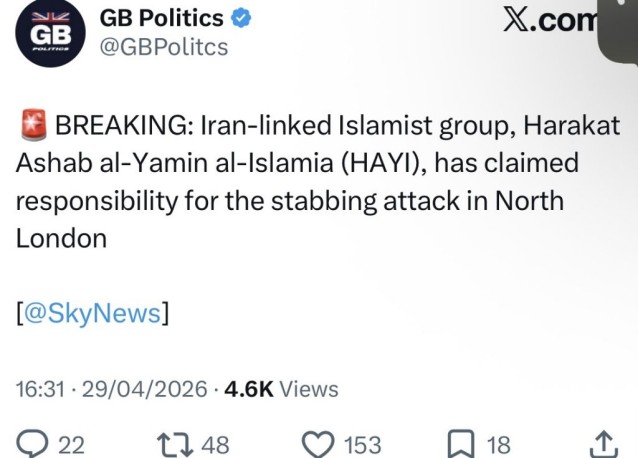
Task: Open the @GBPolitcs handle
Action: coord(165,46)
